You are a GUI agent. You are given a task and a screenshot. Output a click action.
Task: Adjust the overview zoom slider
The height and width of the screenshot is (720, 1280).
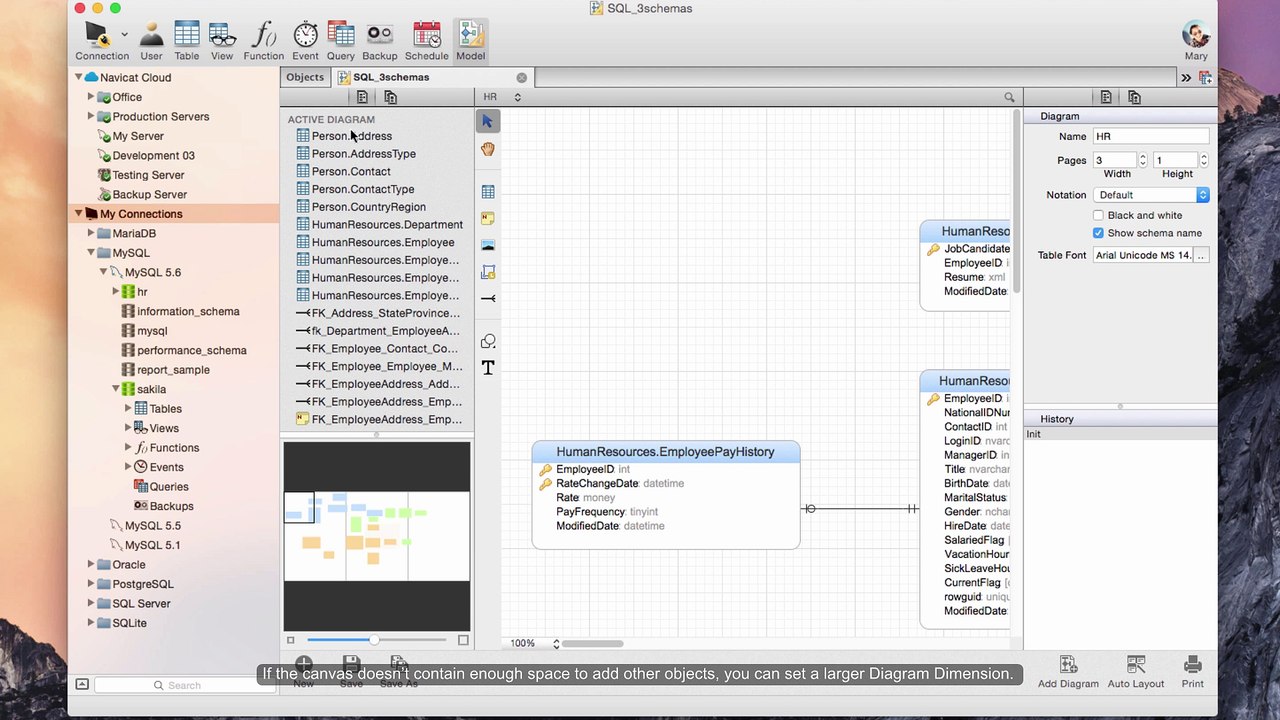(376, 640)
